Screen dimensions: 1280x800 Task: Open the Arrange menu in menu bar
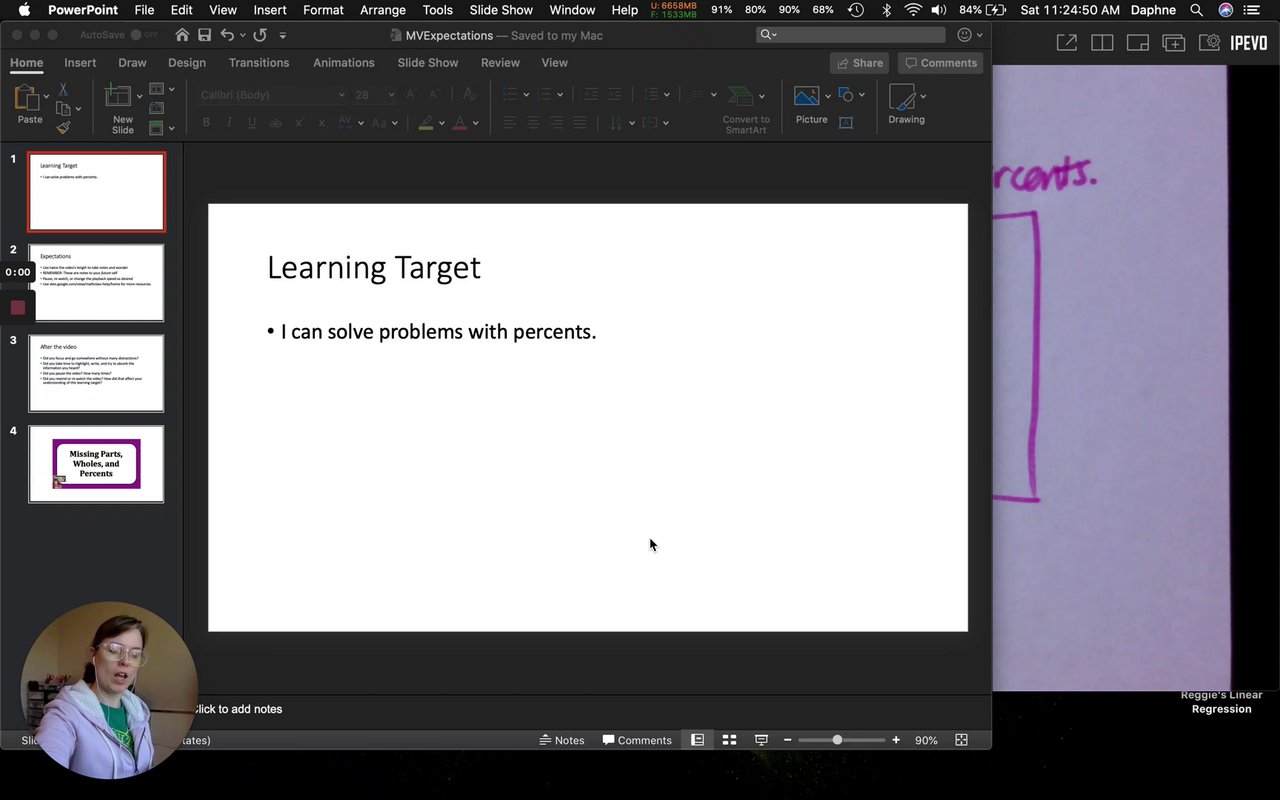pos(383,10)
